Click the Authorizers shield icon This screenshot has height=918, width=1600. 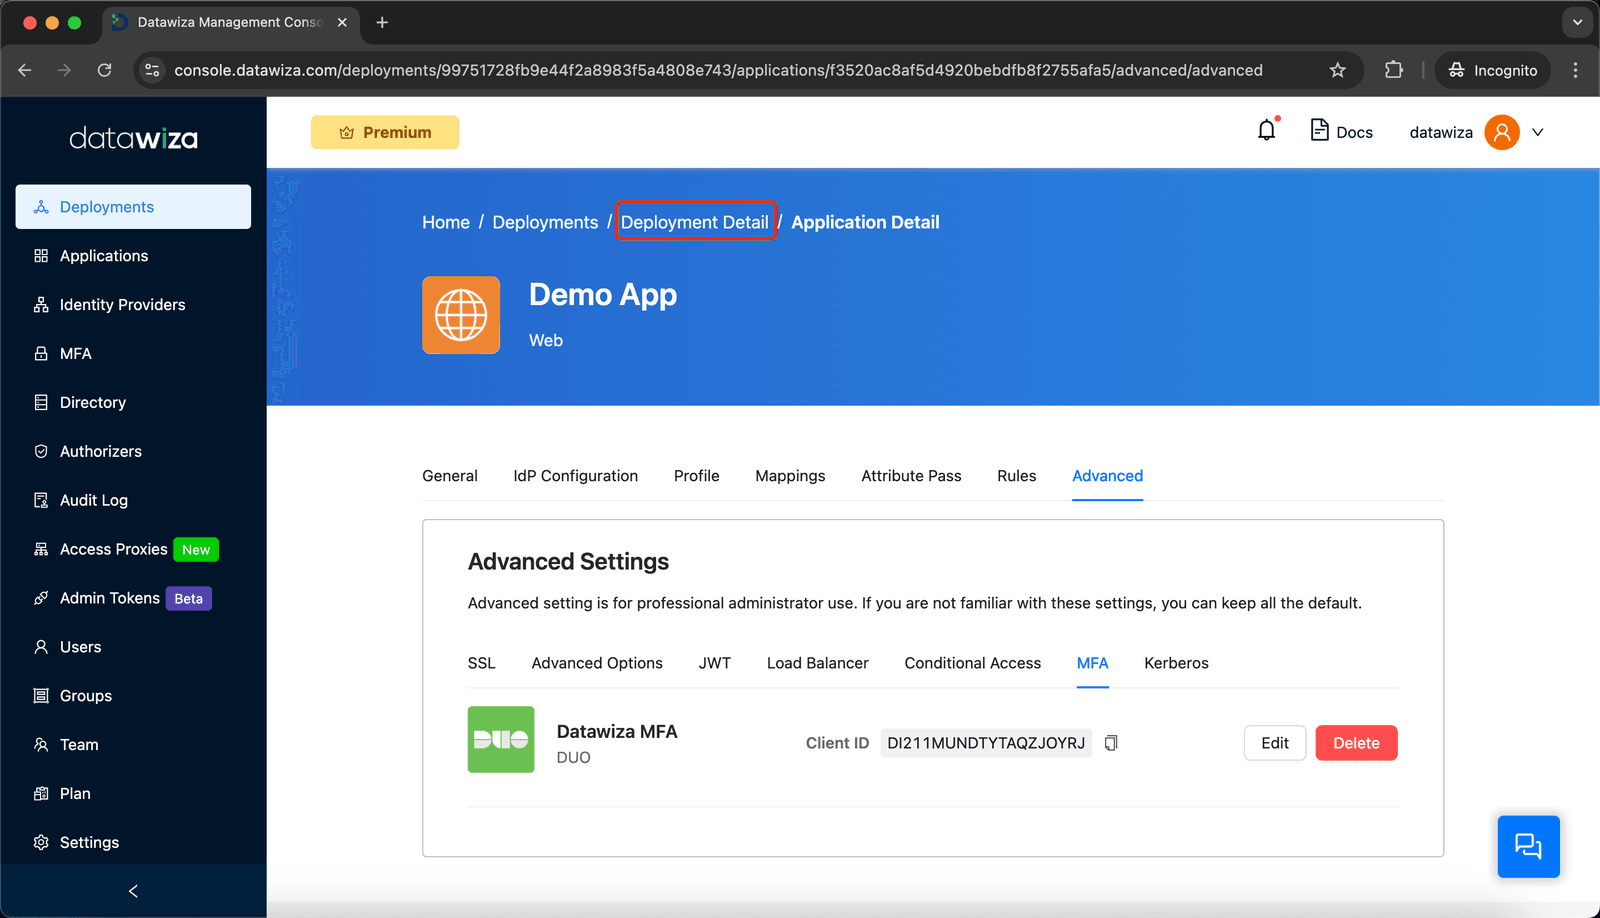[41, 452]
